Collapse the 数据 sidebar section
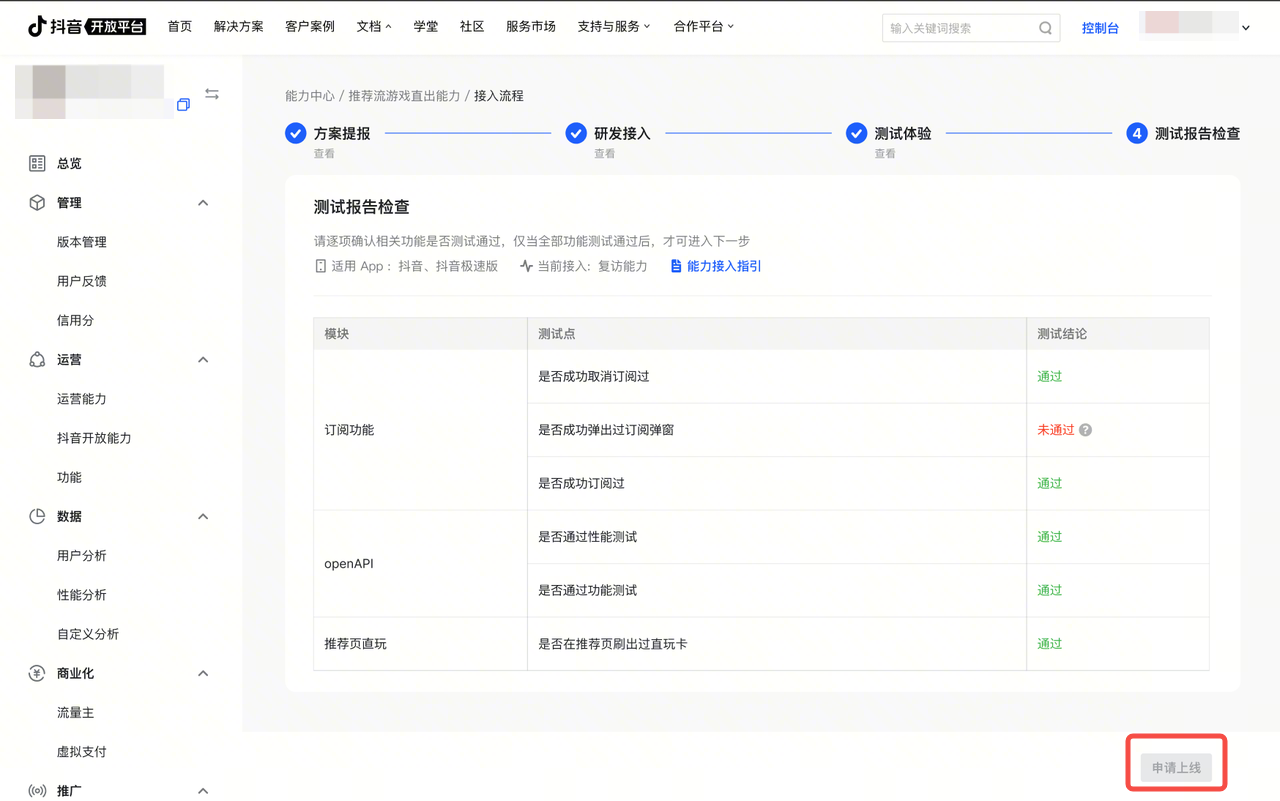 203,517
